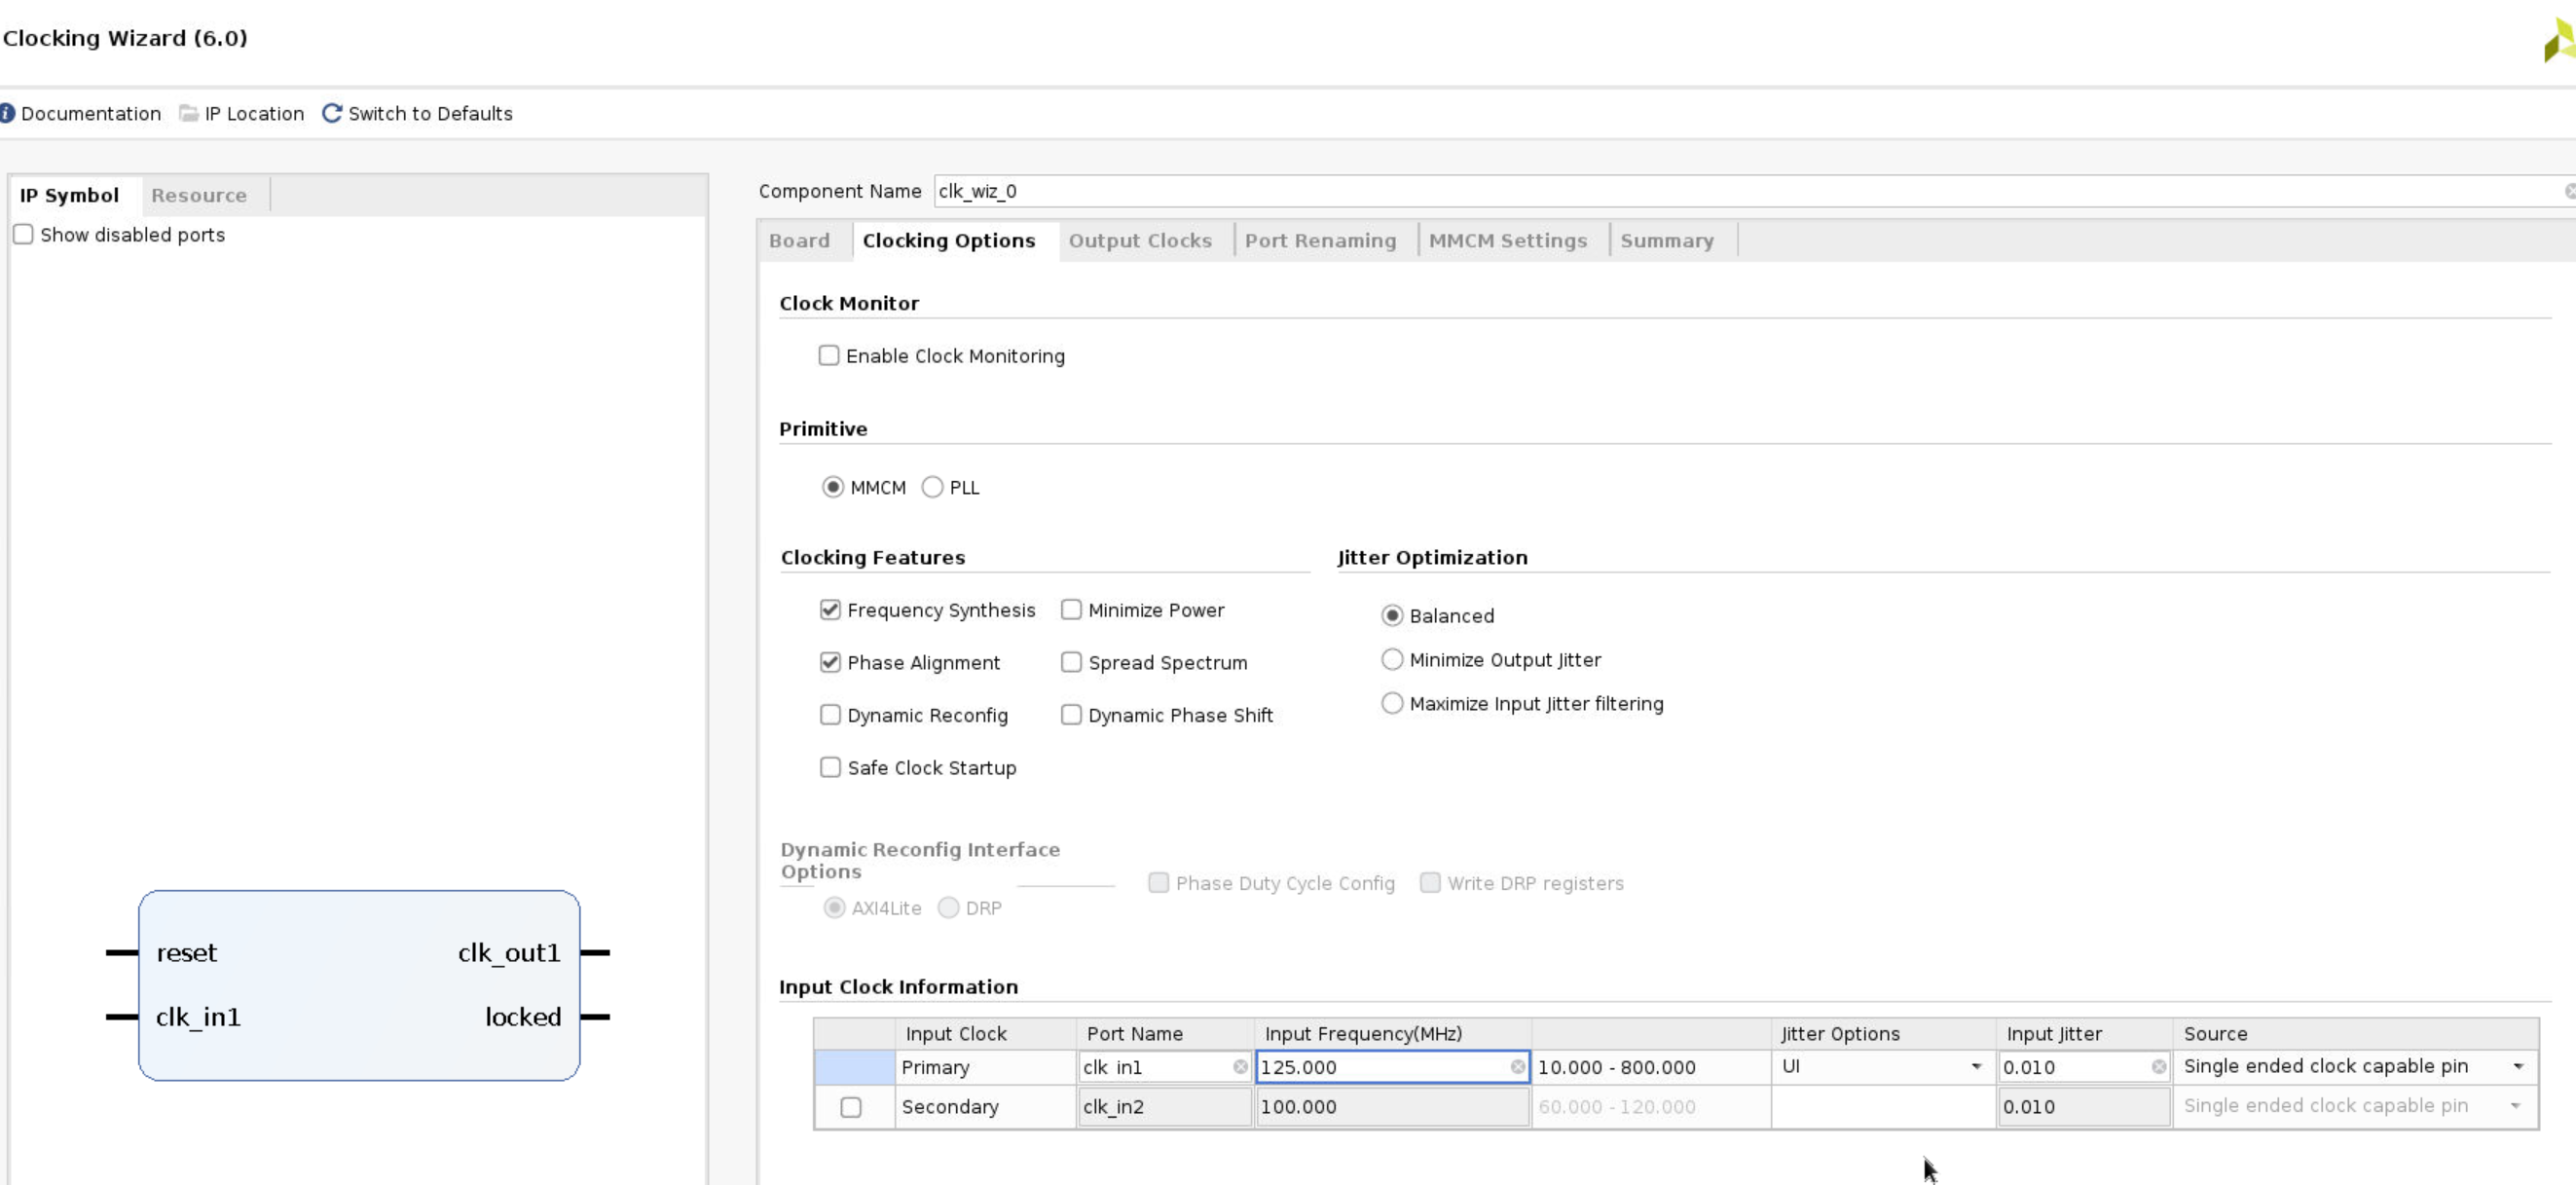
Task: Click Switch to Defaults button
Action: 430,113
